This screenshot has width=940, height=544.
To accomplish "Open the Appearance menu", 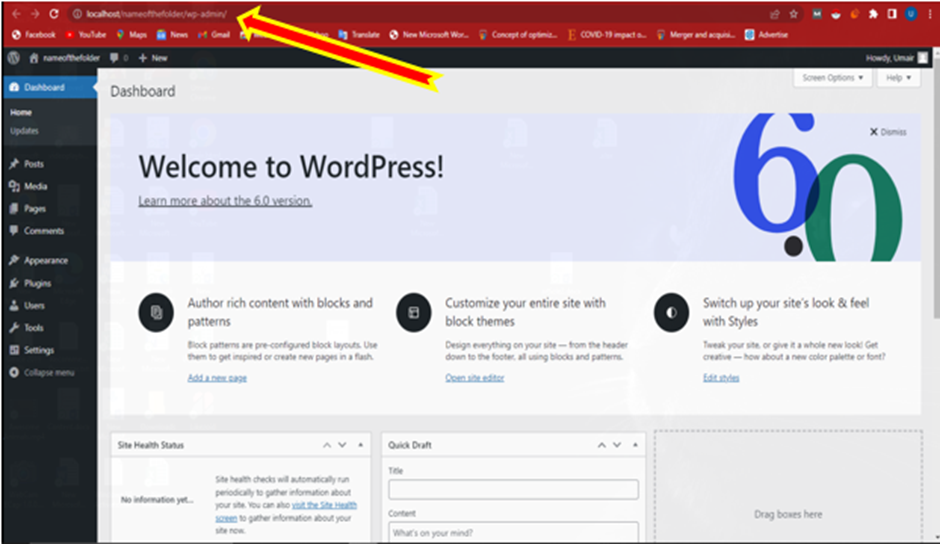I will pos(46,260).
